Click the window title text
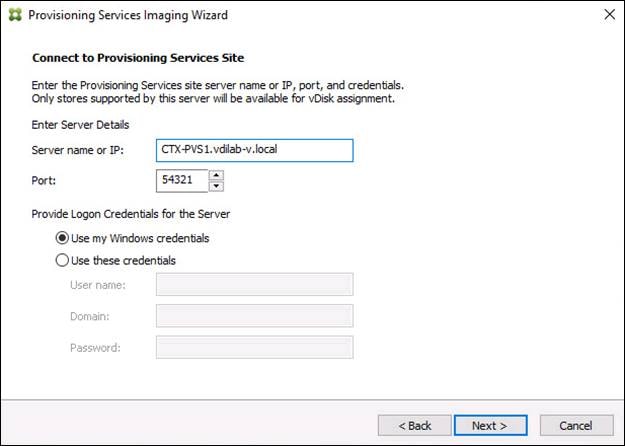 (127, 15)
